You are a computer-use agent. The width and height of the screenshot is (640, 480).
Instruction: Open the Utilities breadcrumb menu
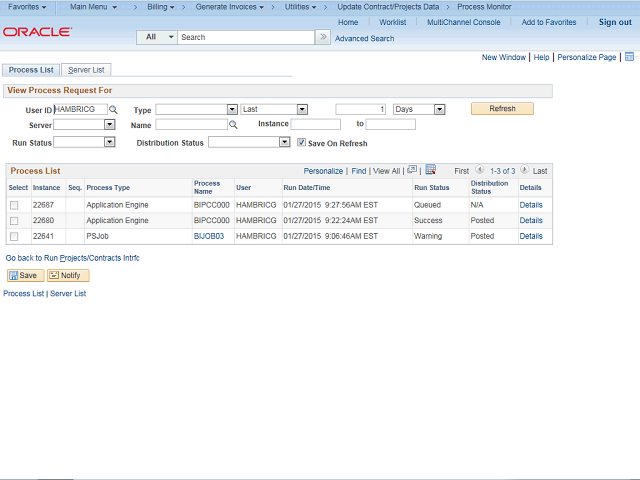300,7
